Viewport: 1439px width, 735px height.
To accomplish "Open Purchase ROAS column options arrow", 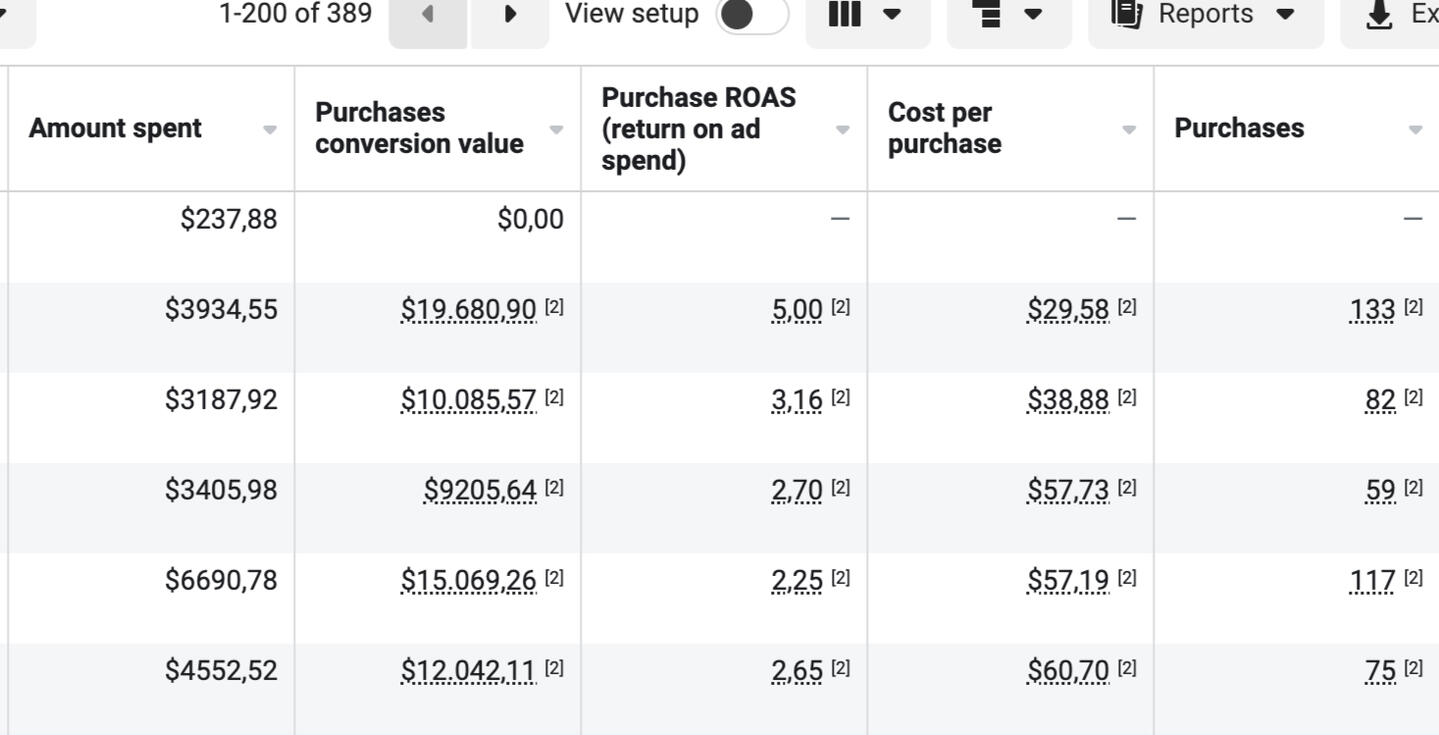I will pyautogui.click(x=842, y=130).
